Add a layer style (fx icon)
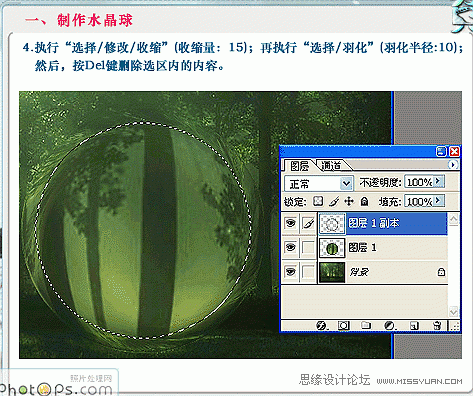The image size is (473, 396). pos(321,325)
